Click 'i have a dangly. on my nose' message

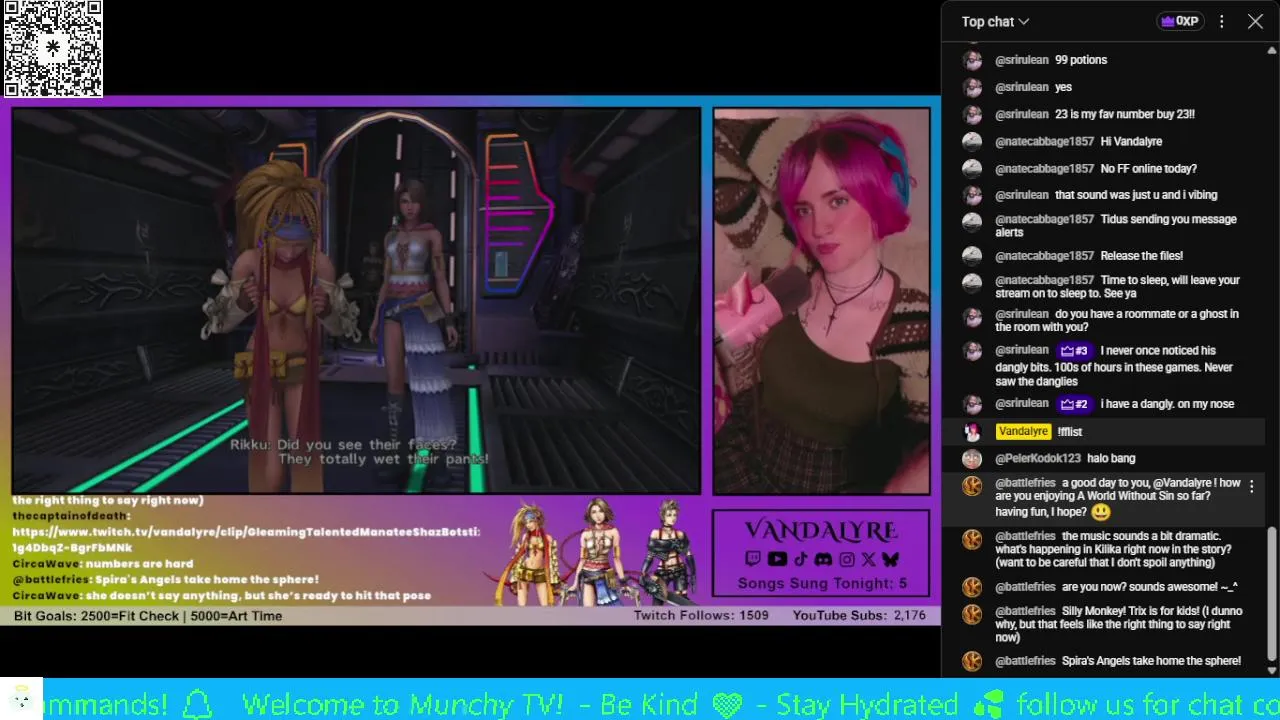(1167, 404)
